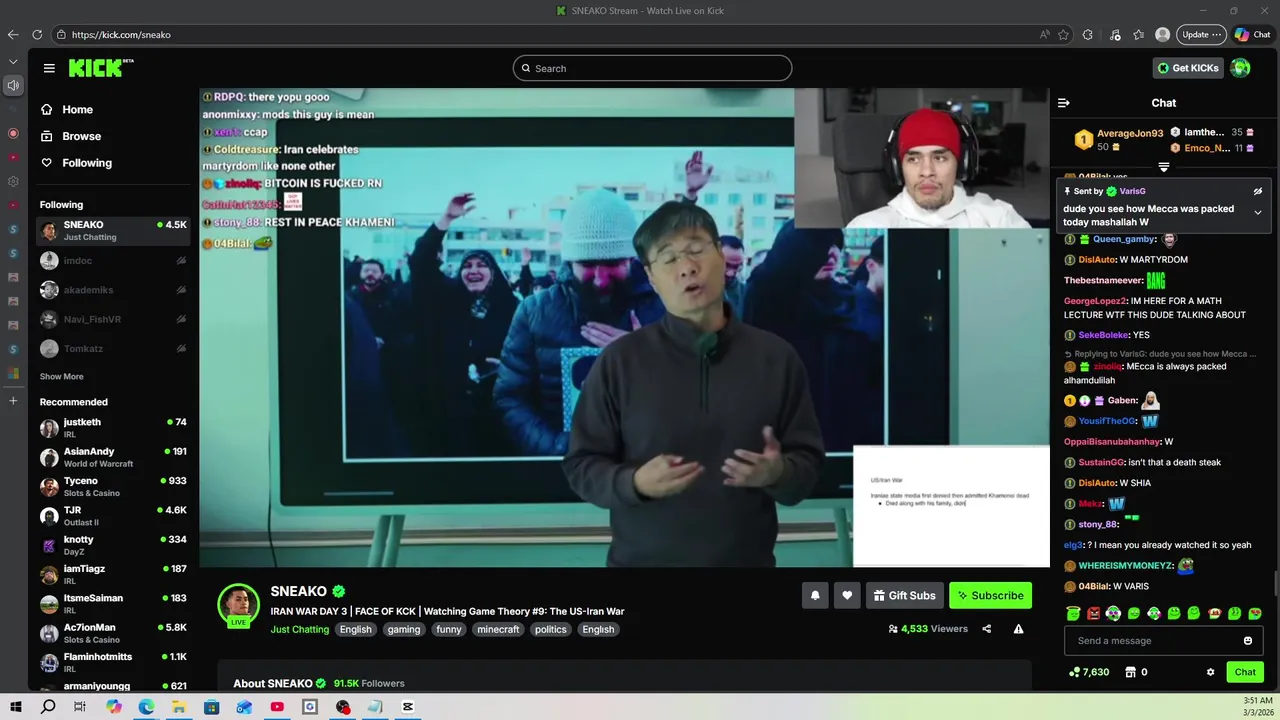The image size is (1280, 720).
Task: Open offline channel Tomkatz
Action: click(x=113, y=349)
